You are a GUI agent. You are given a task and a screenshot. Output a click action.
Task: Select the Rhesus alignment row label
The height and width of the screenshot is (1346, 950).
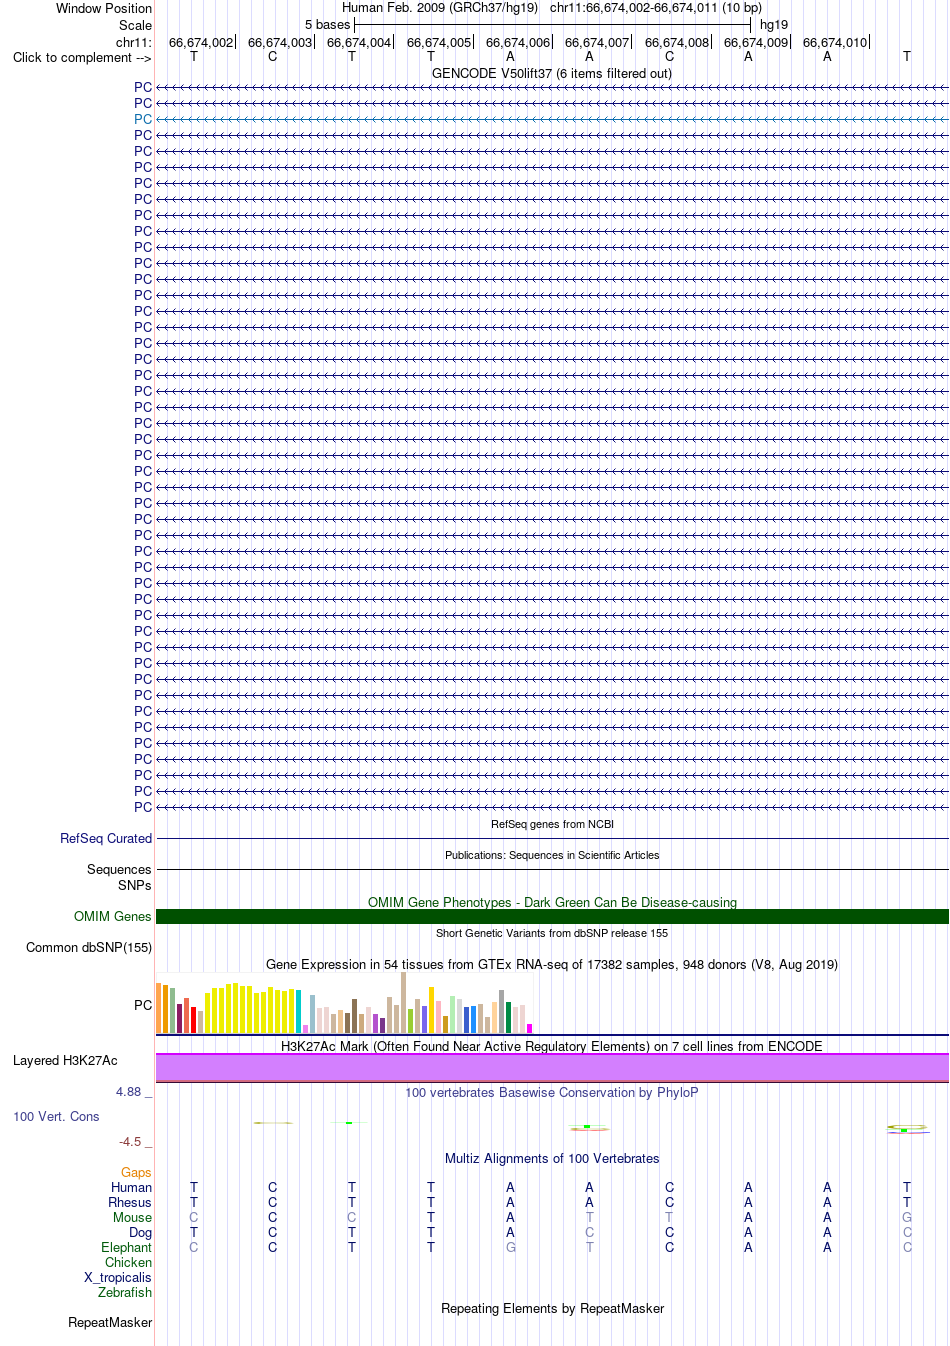tap(130, 1202)
